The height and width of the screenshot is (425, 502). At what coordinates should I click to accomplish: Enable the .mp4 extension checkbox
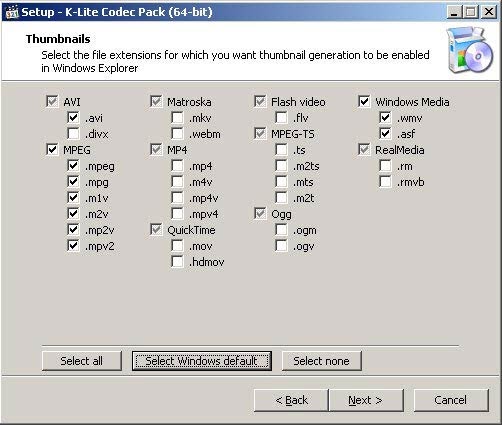pyautogui.click(x=177, y=165)
